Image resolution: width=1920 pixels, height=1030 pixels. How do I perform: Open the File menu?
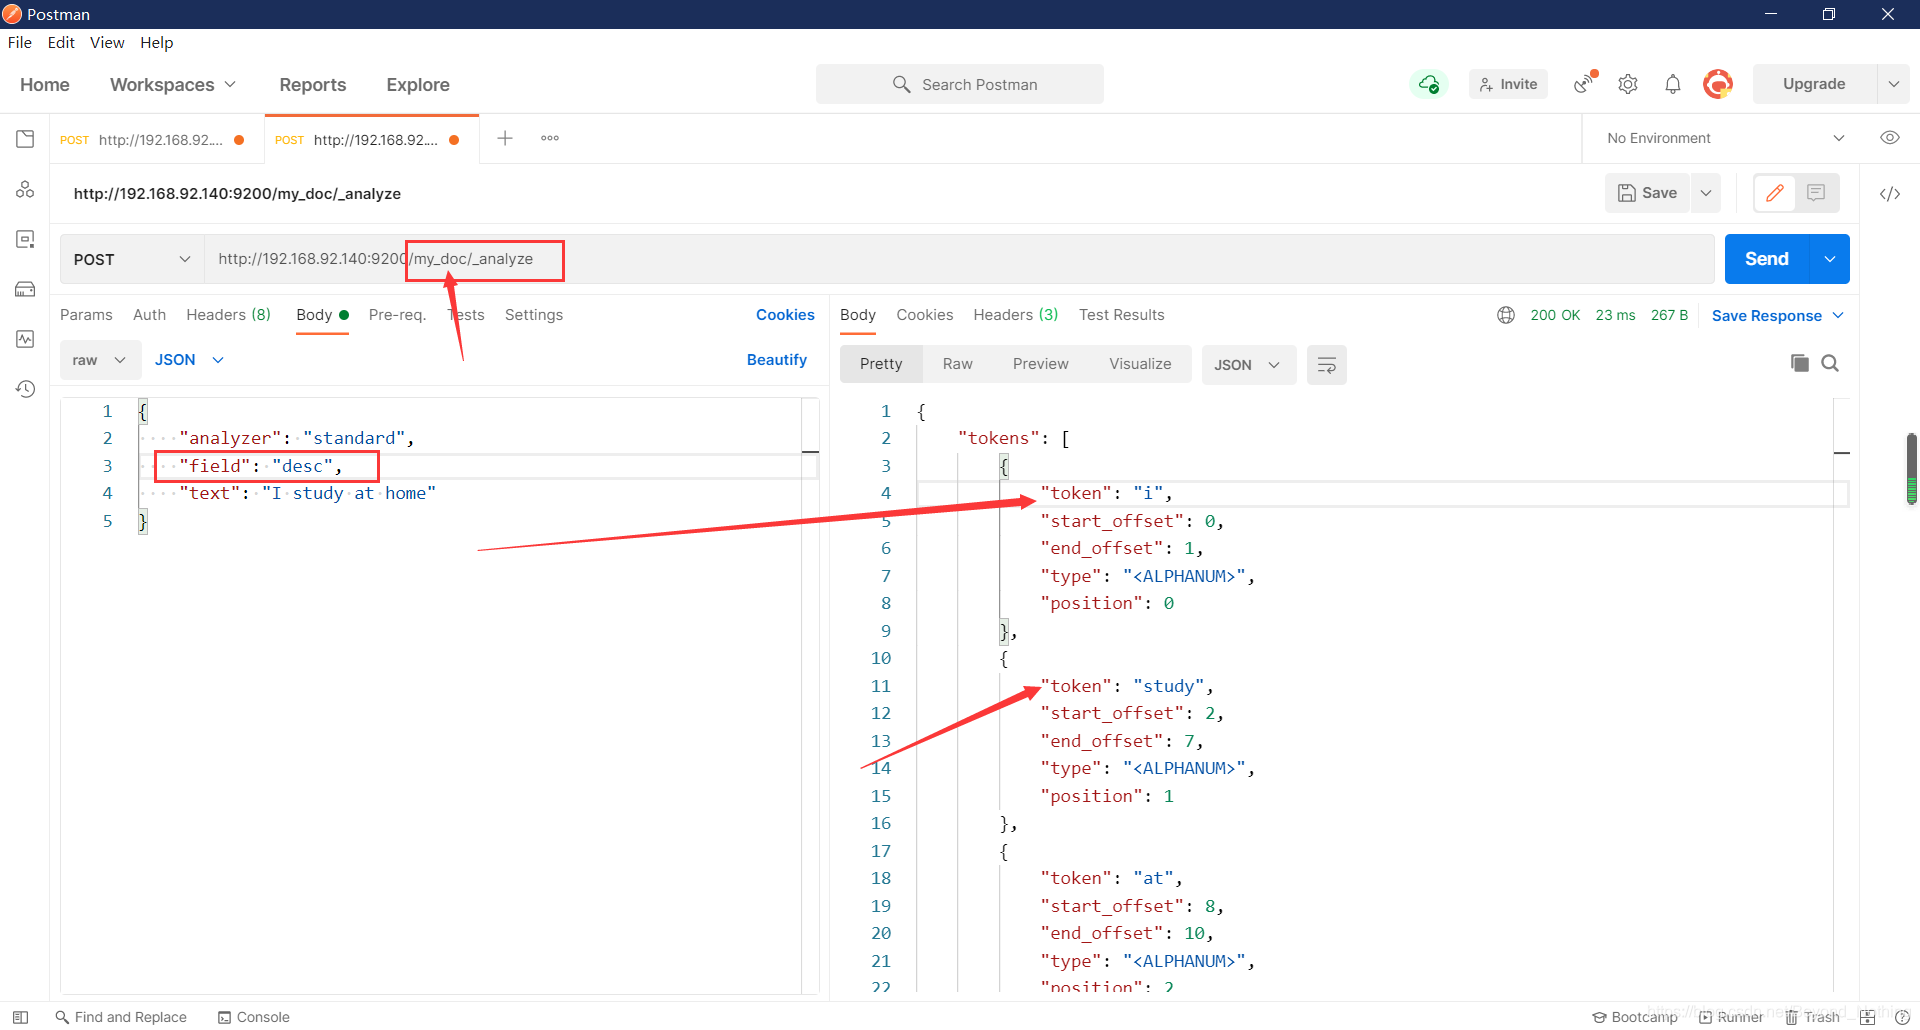(x=20, y=42)
